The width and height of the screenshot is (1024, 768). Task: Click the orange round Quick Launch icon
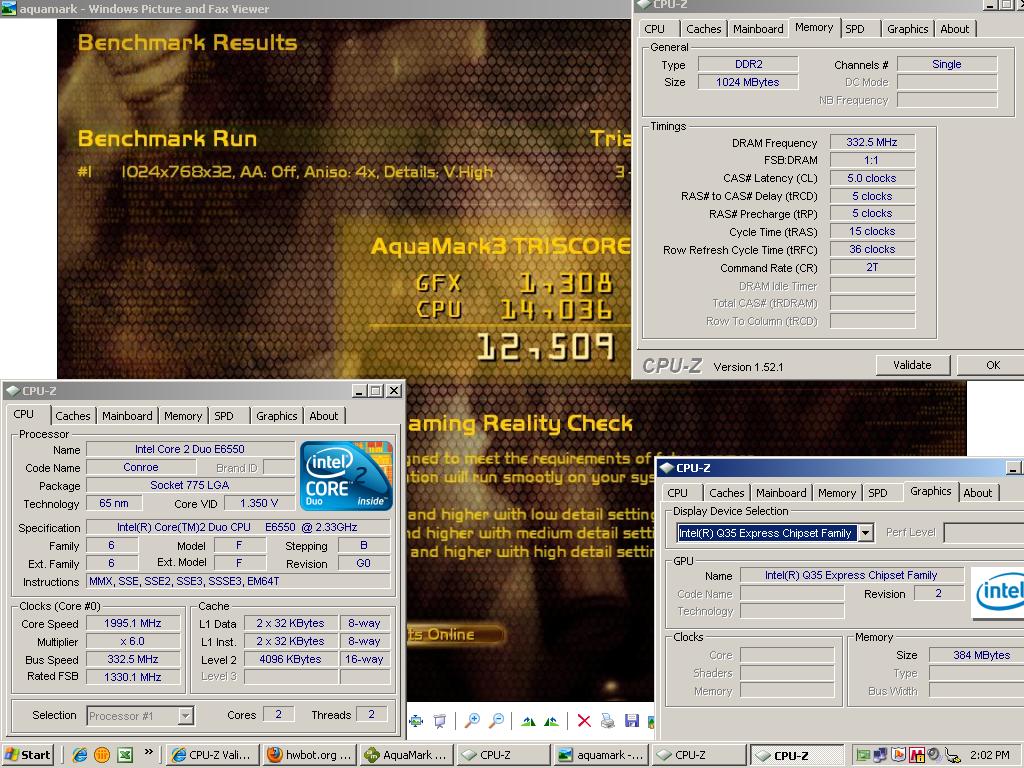102,755
